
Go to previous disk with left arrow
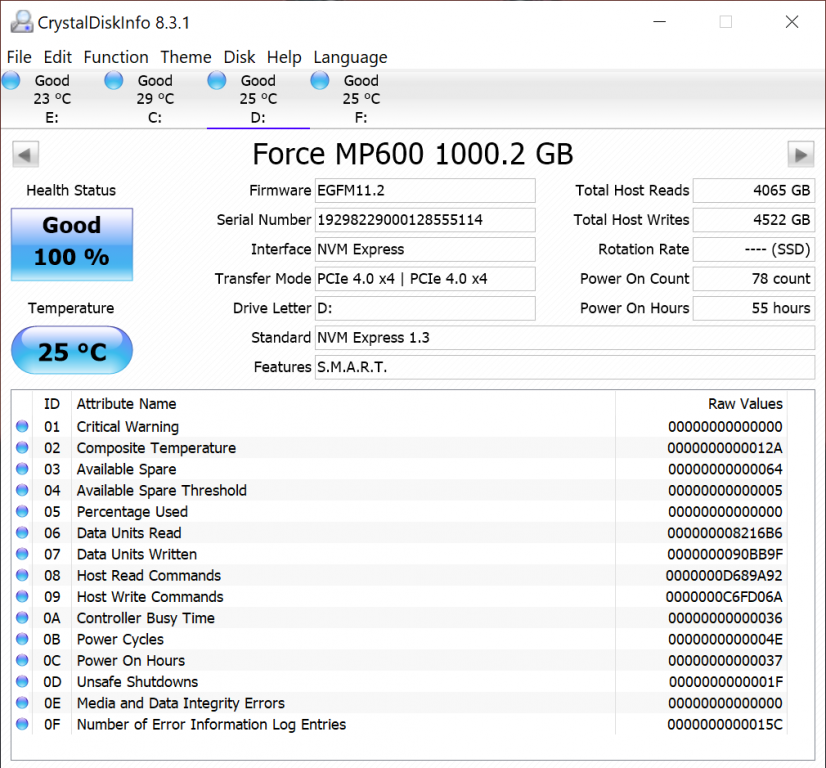tap(26, 154)
